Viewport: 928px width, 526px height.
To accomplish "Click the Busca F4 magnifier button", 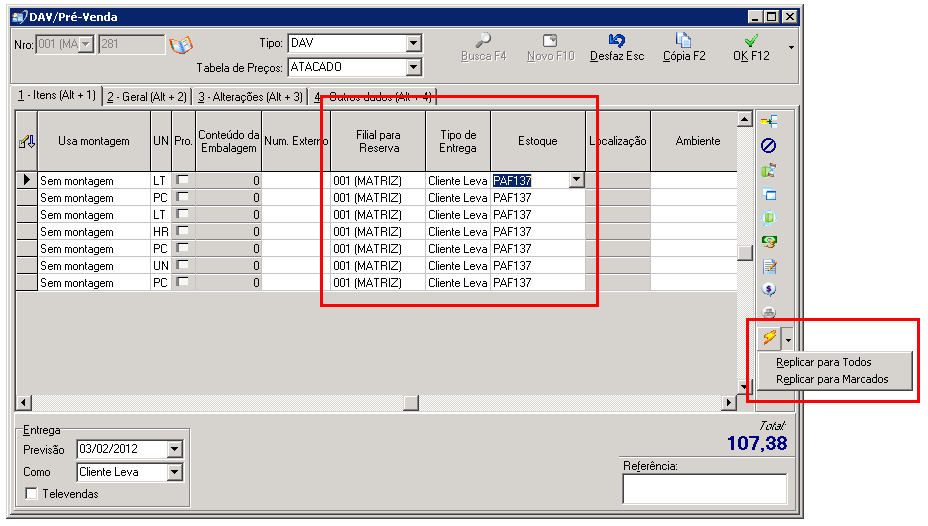I will (x=484, y=47).
